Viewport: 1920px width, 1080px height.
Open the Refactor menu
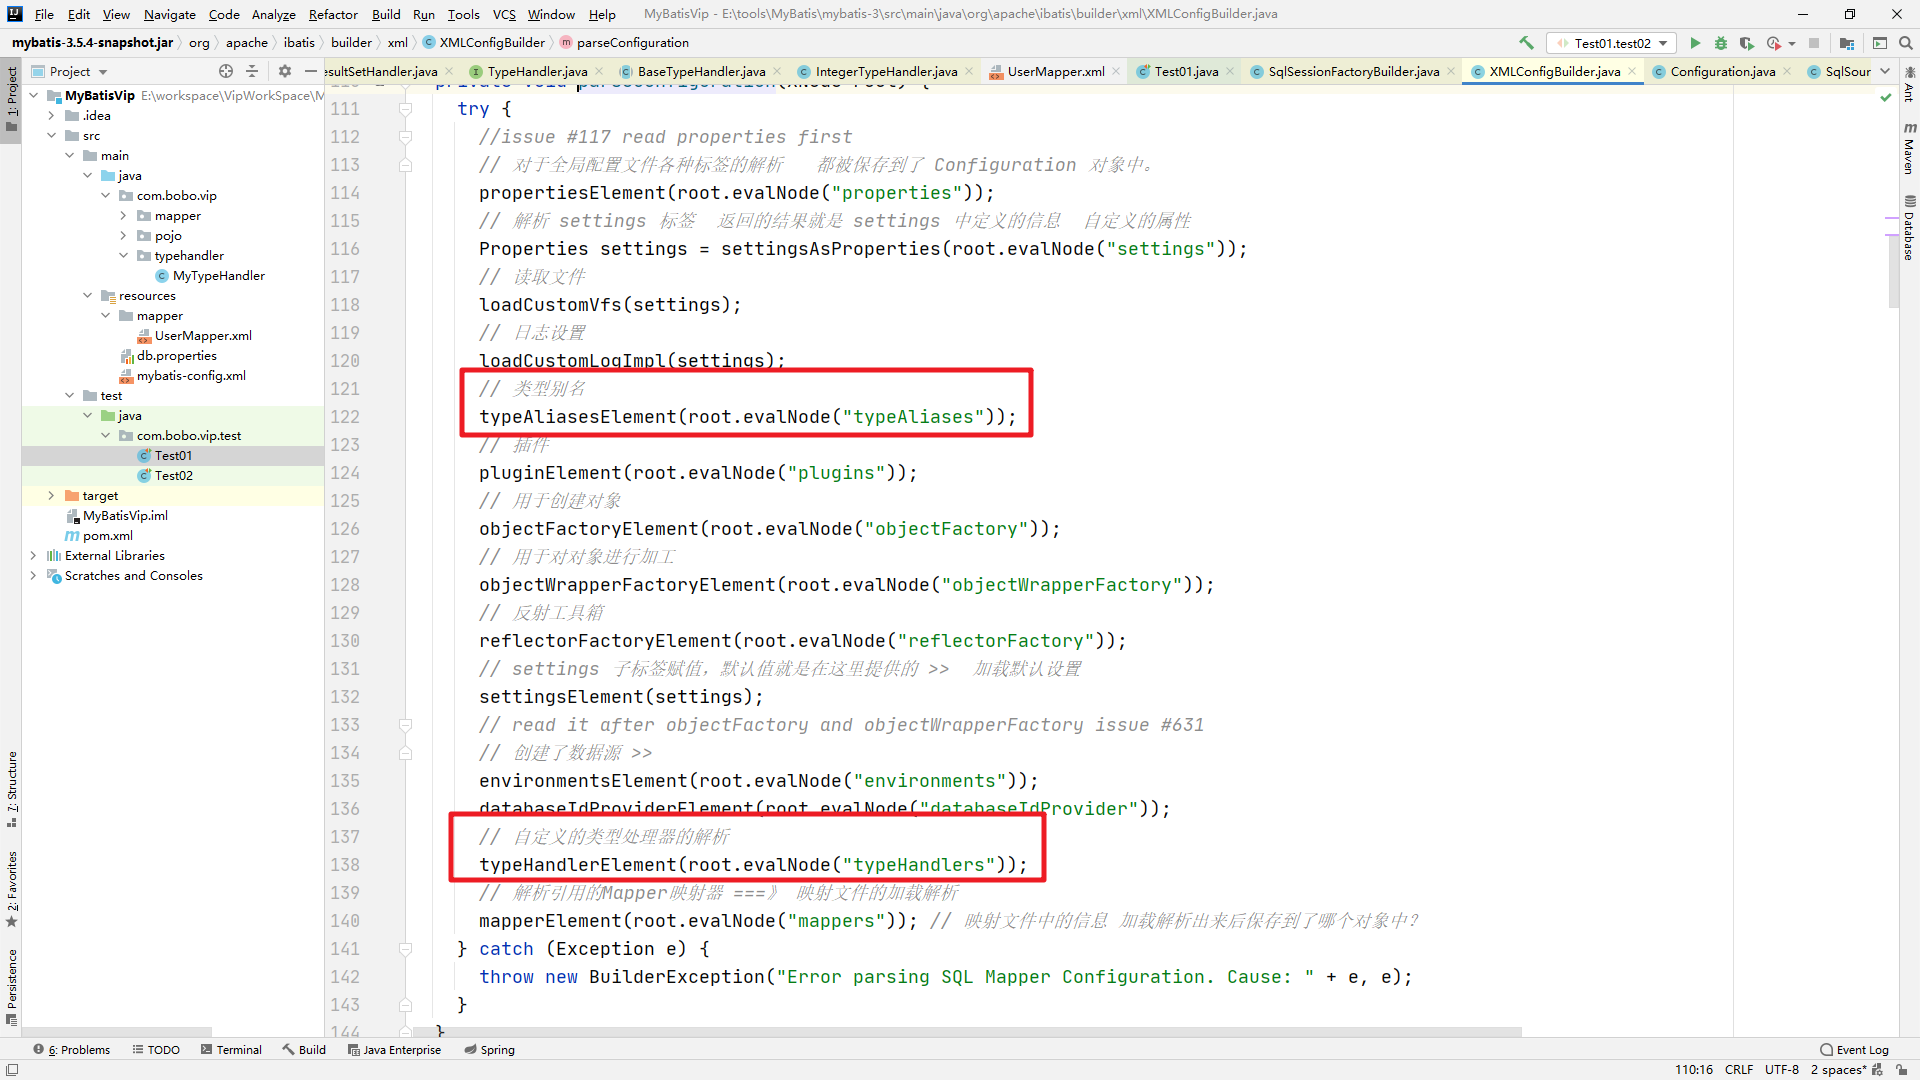[x=332, y=14]
